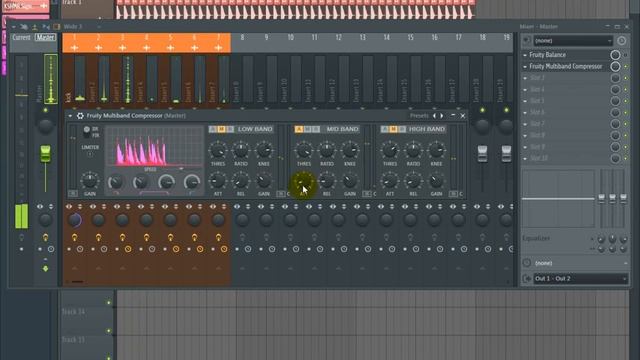
Task: Toggle HIGH BAND A button
Action: (x=384, y=129)
